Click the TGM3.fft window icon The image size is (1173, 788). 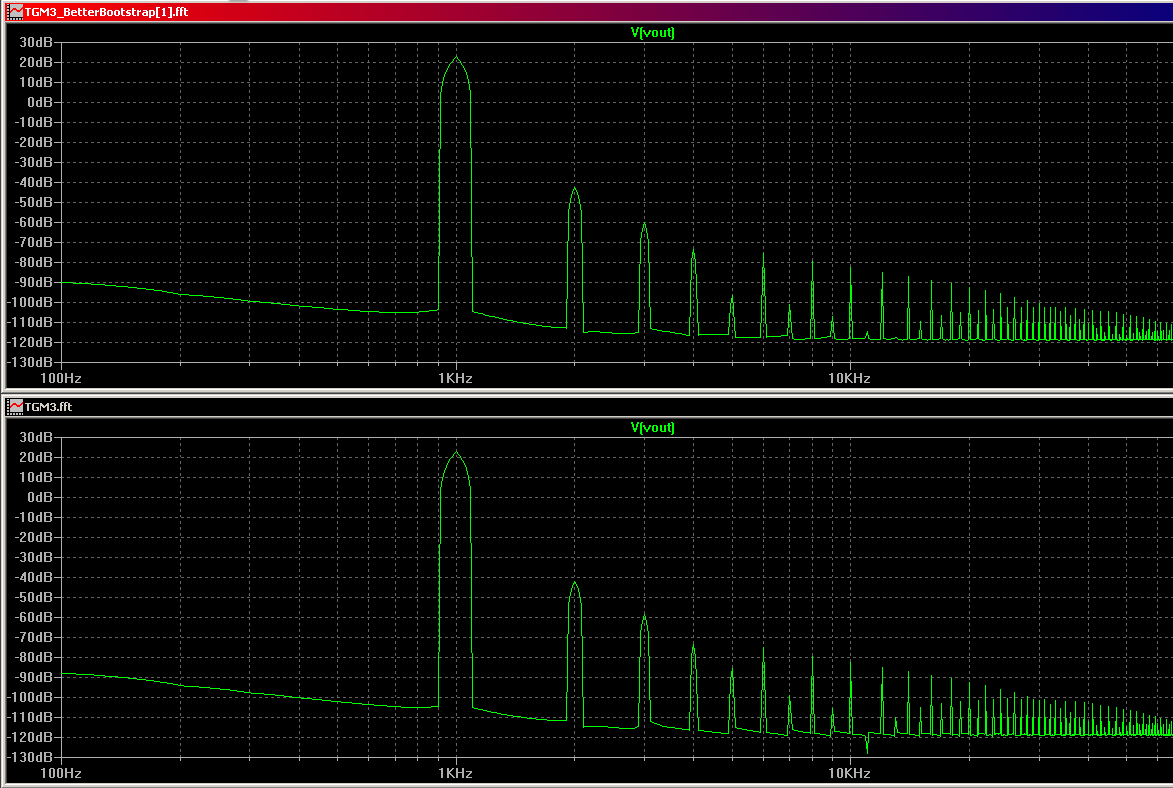tap(14, 406)
